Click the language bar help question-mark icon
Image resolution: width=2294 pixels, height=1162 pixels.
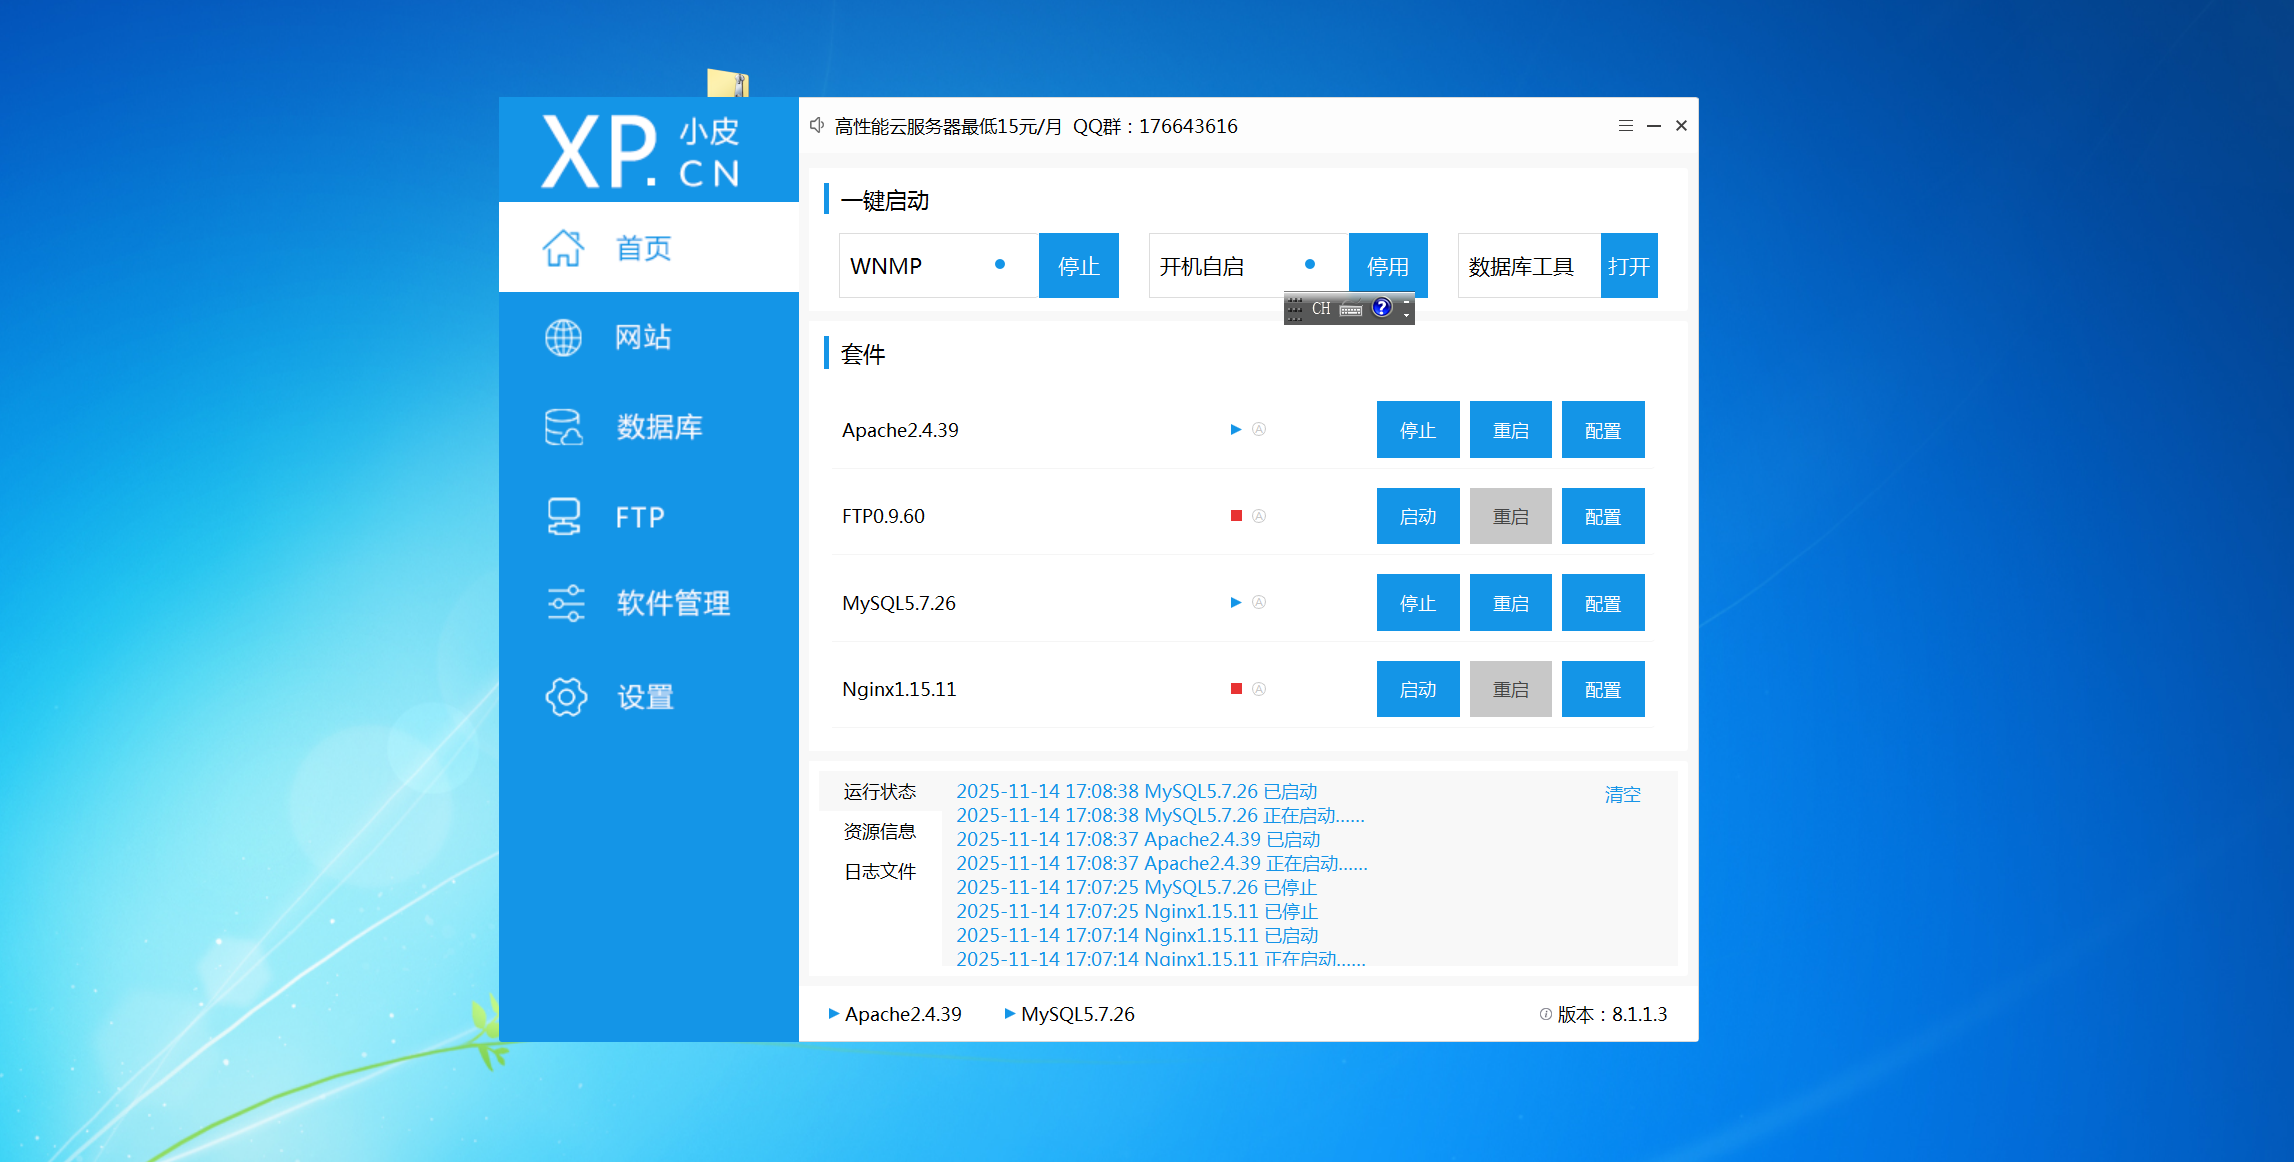pyautogui.click(x=1382, y=308)
